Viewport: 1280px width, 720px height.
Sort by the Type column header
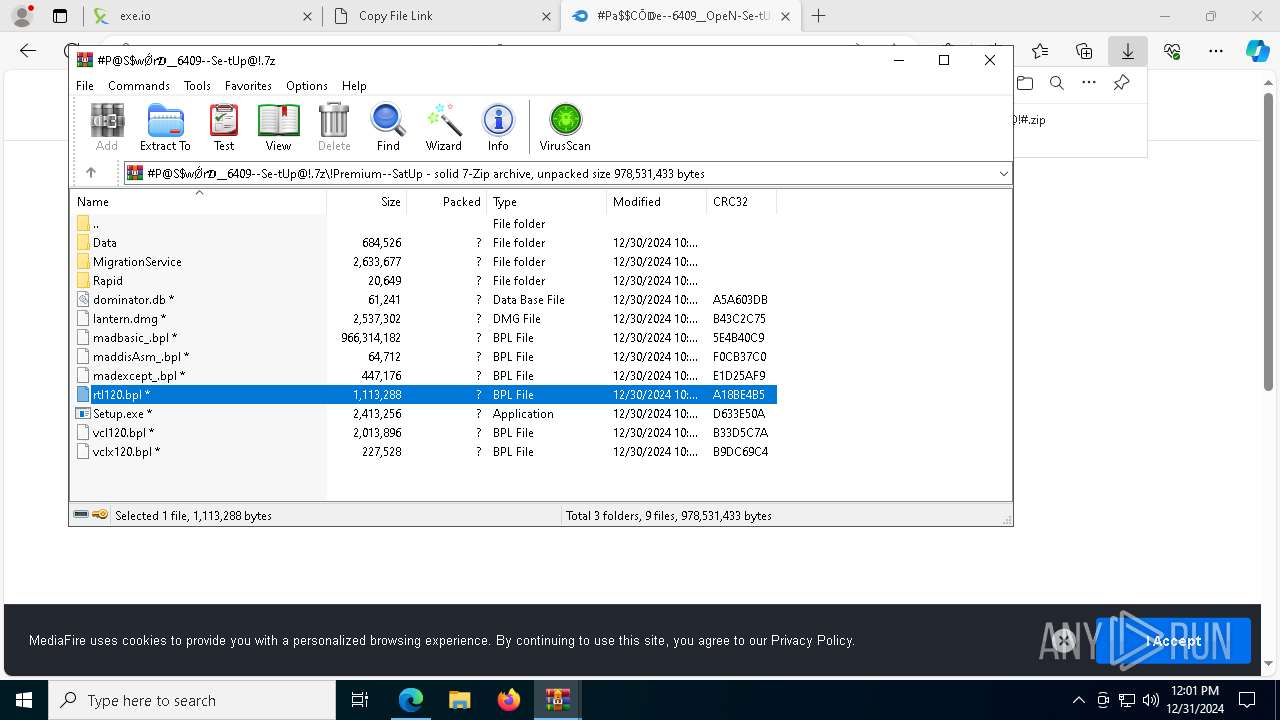(x=547, y=202)
